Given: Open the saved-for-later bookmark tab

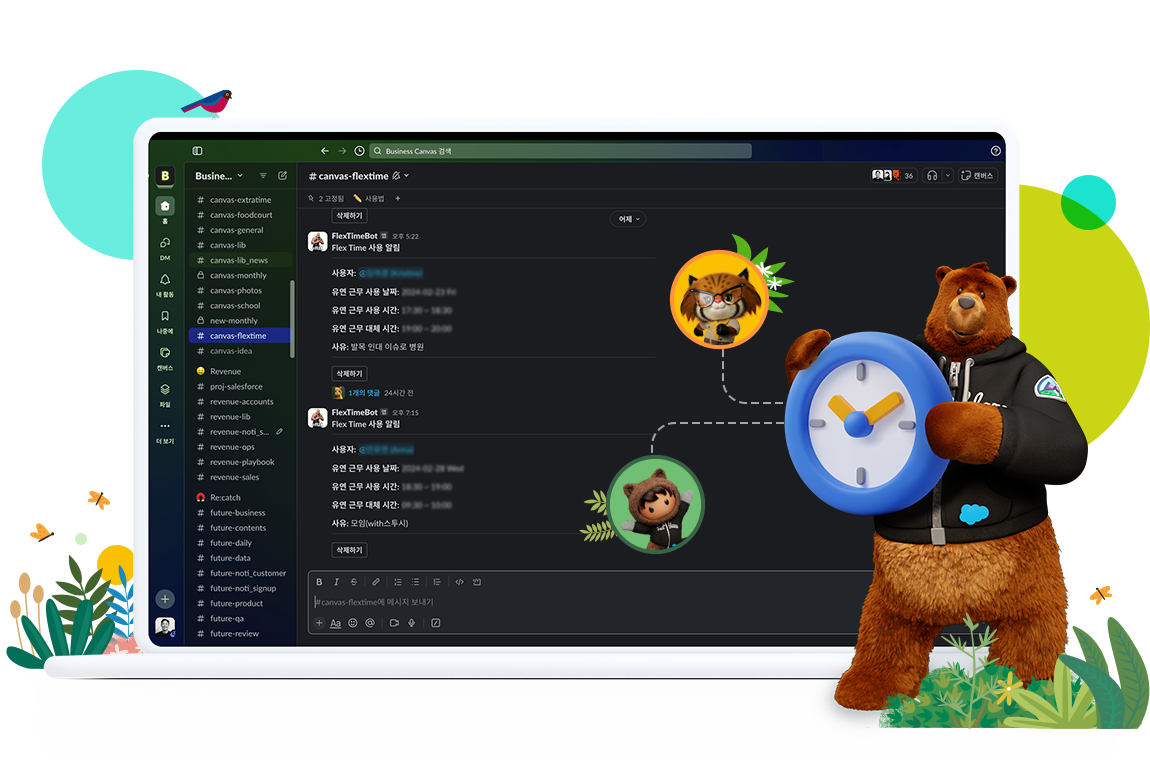Looking at the screenshot, I should [x=165, y=321].
